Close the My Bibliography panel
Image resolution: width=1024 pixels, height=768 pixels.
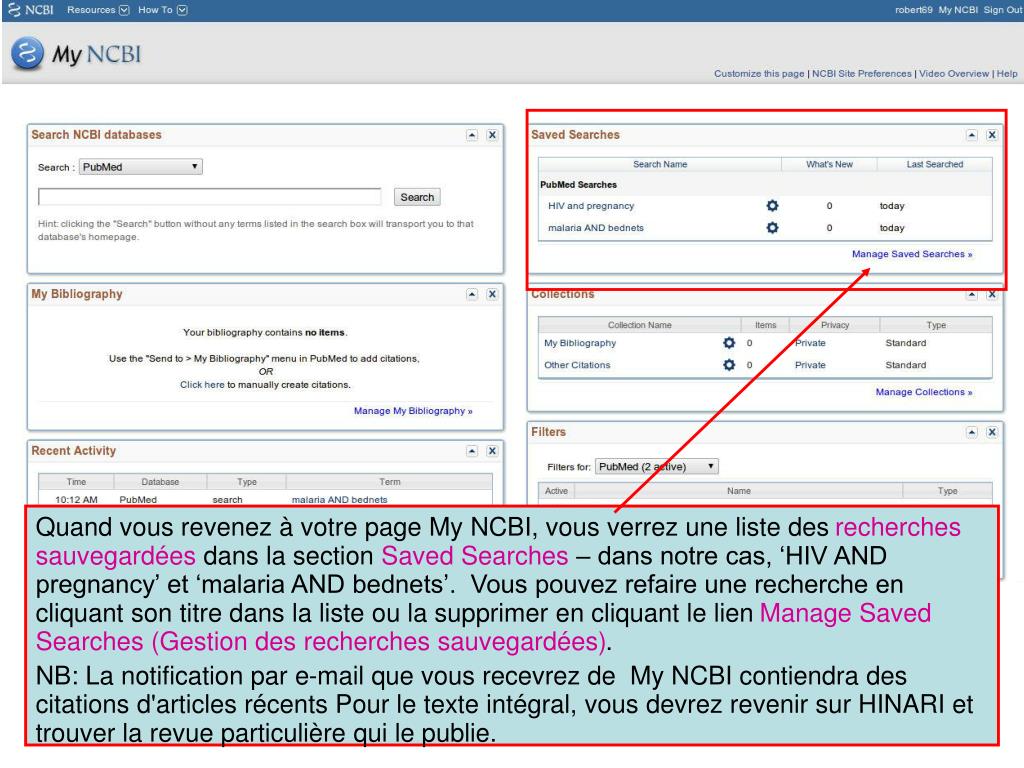click(492, 295)
